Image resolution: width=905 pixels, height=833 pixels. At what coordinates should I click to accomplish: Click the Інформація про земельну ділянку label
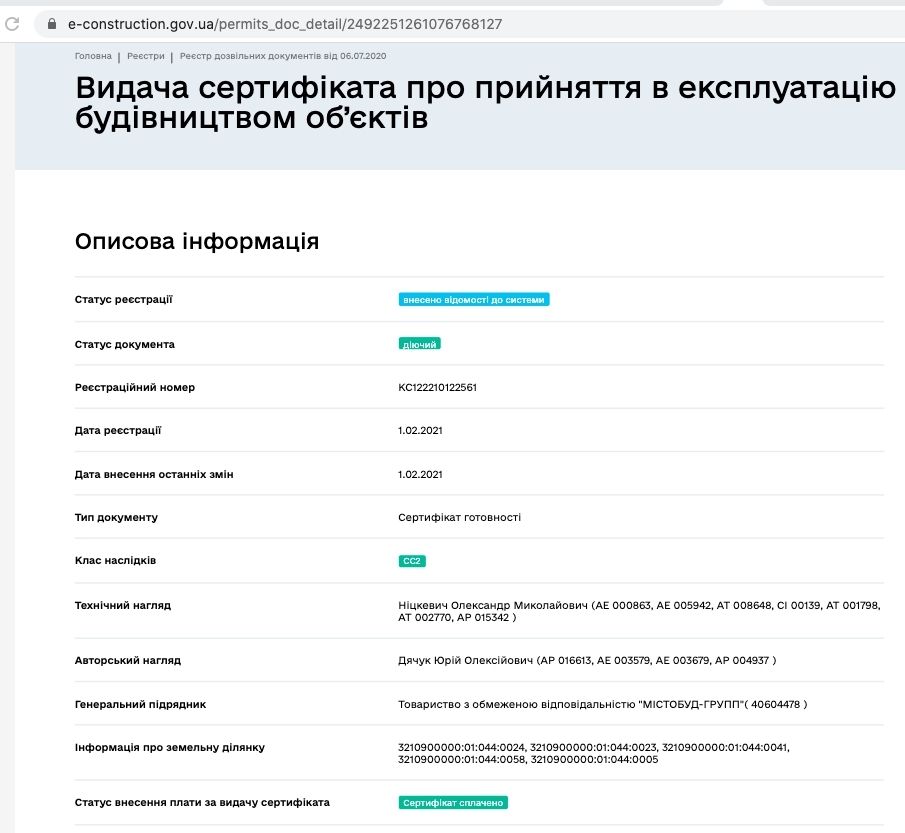point(170,748)
